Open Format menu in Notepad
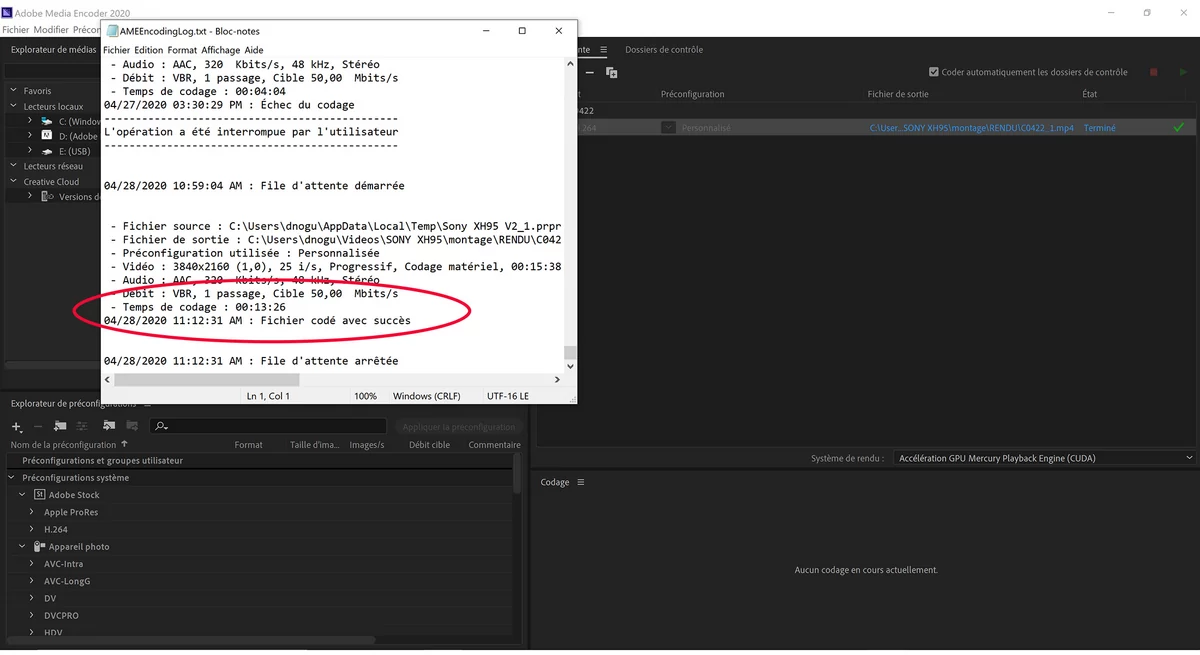Viewport: 1200px width, 655px height. pos(182,50)
